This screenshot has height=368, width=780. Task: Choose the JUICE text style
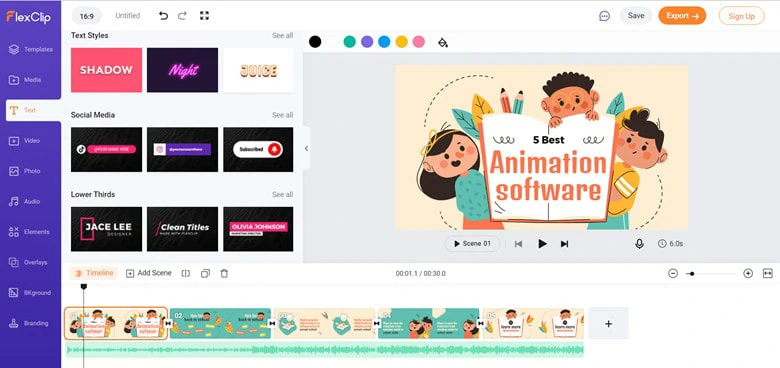258,70
